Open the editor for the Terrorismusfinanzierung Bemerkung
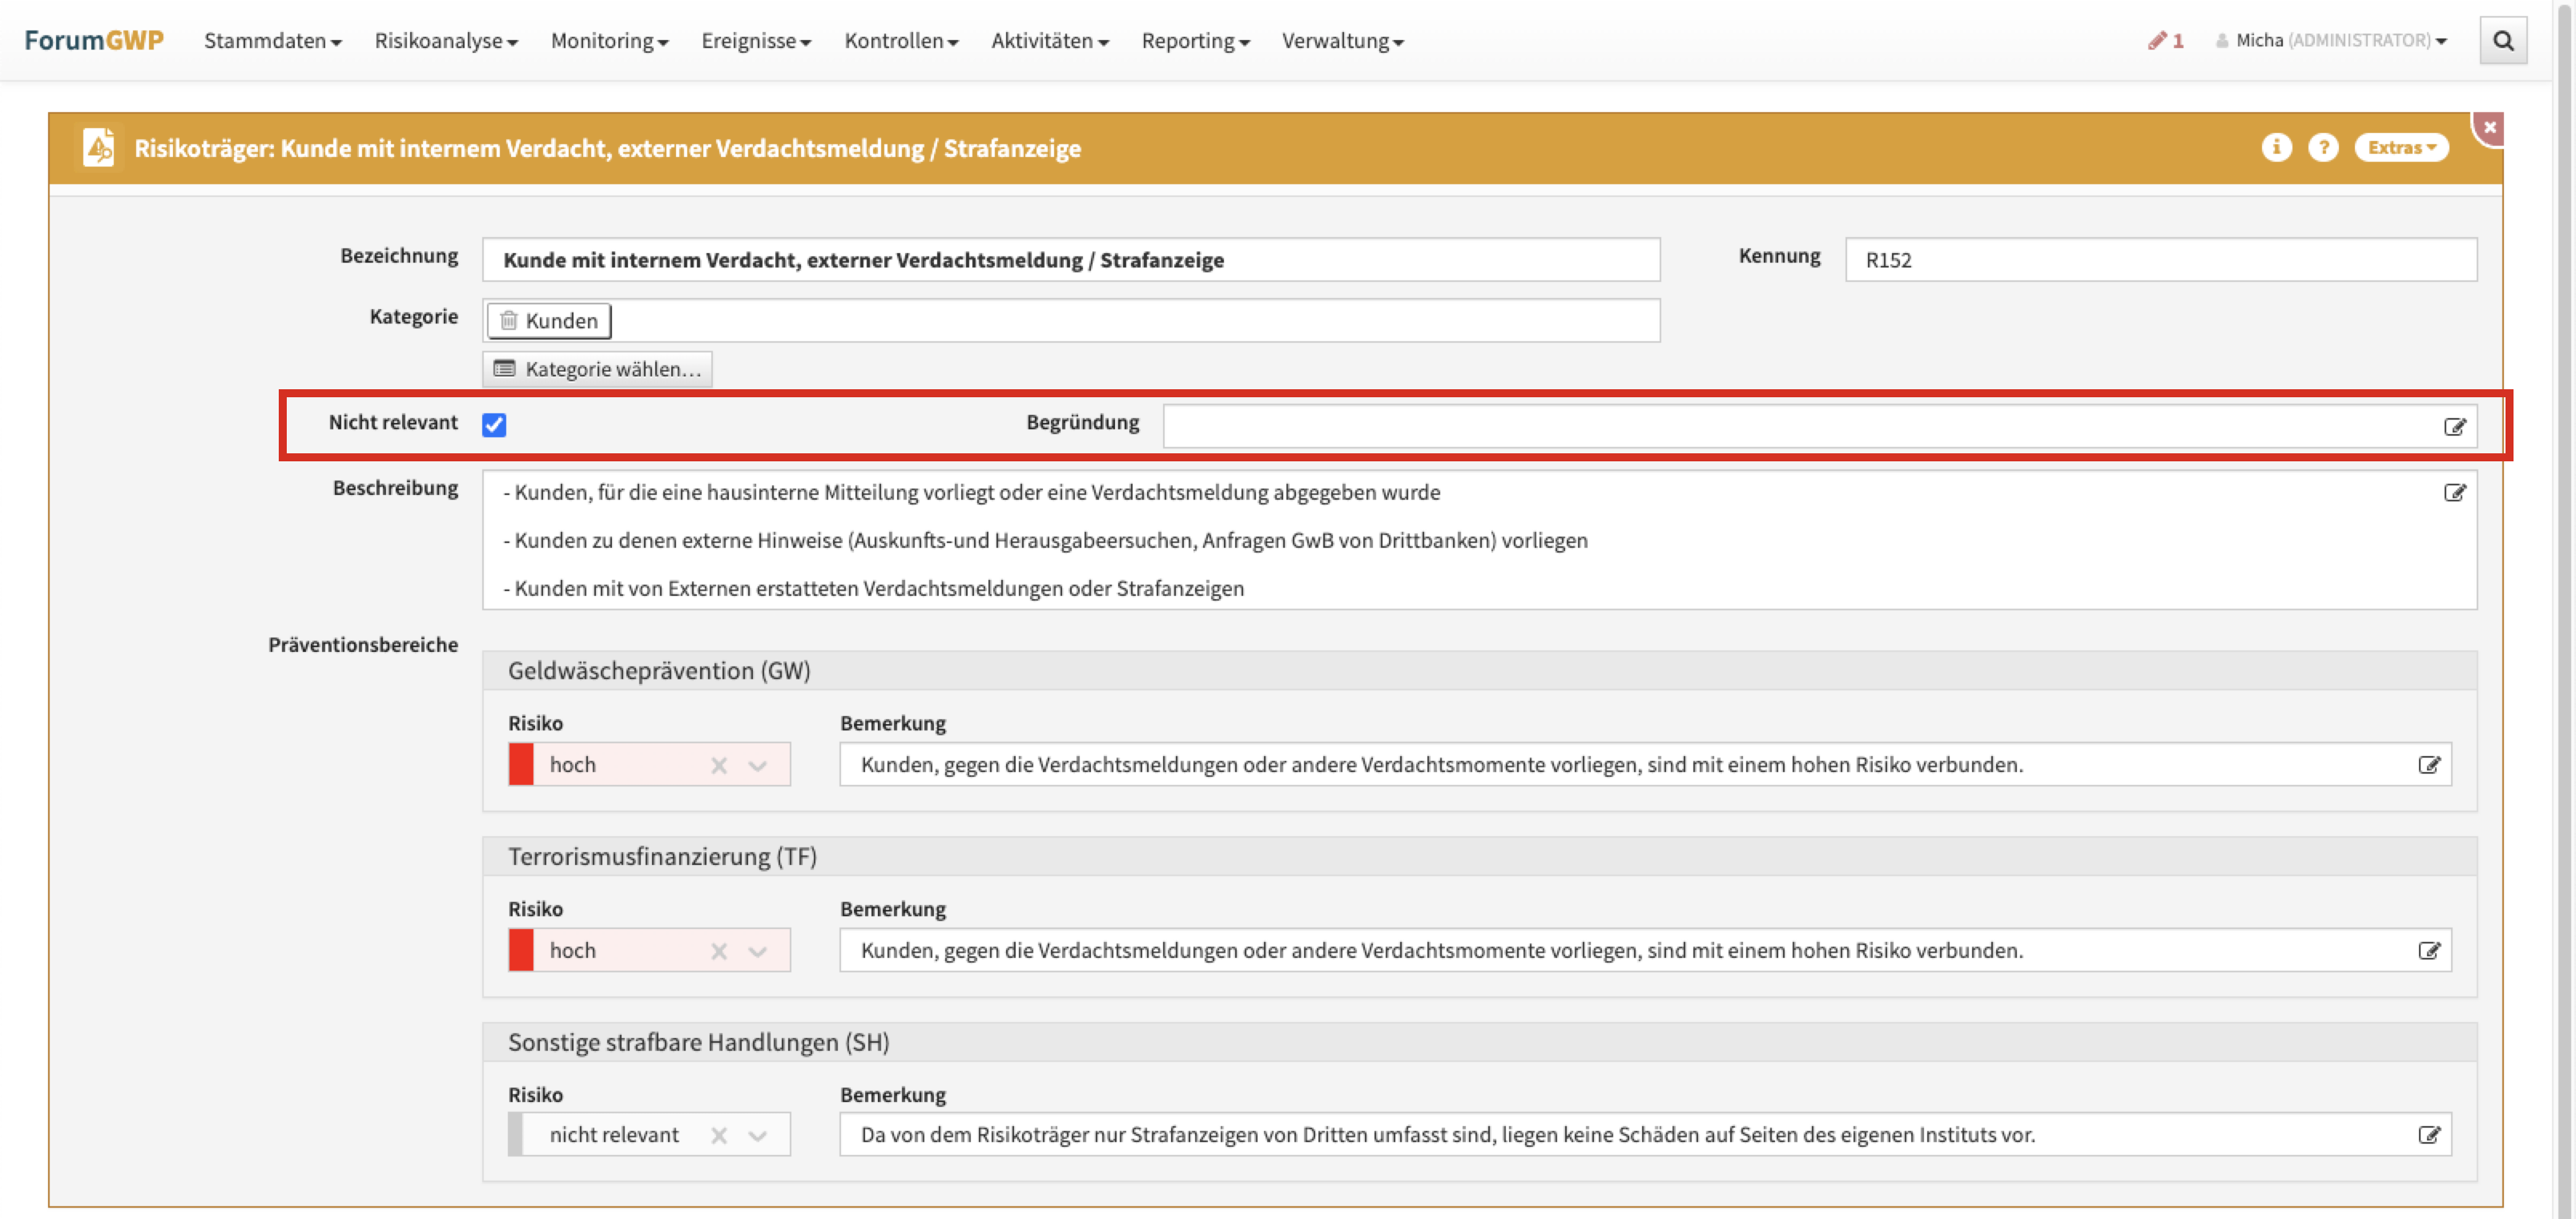The height and width of the screenshot is (1219, 2576). 2429,951
